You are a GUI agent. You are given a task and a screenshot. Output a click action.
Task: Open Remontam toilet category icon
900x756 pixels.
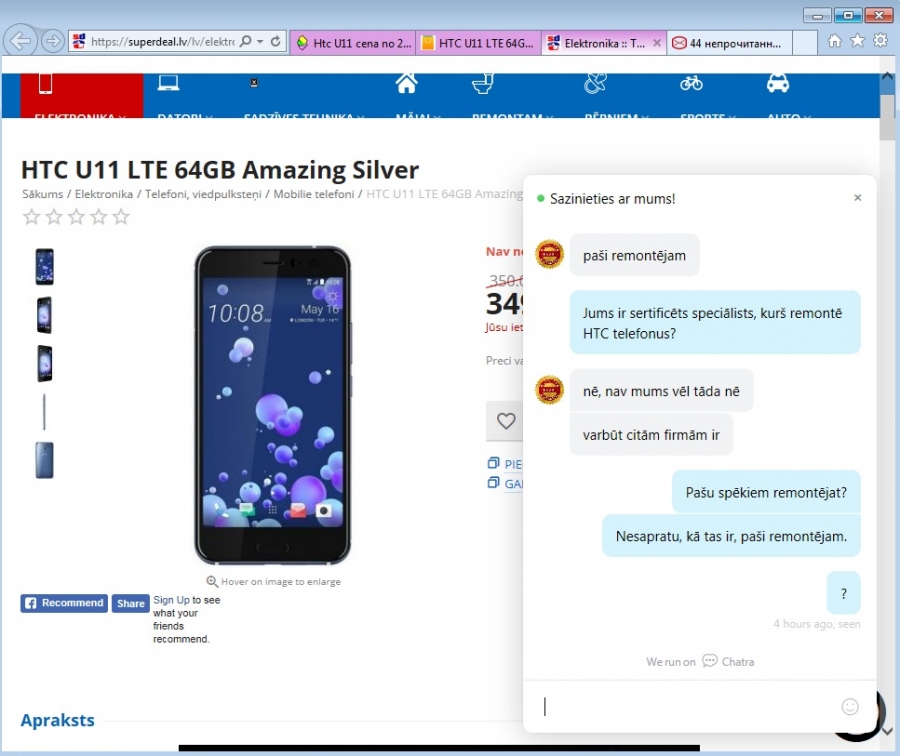click(483, 84)
